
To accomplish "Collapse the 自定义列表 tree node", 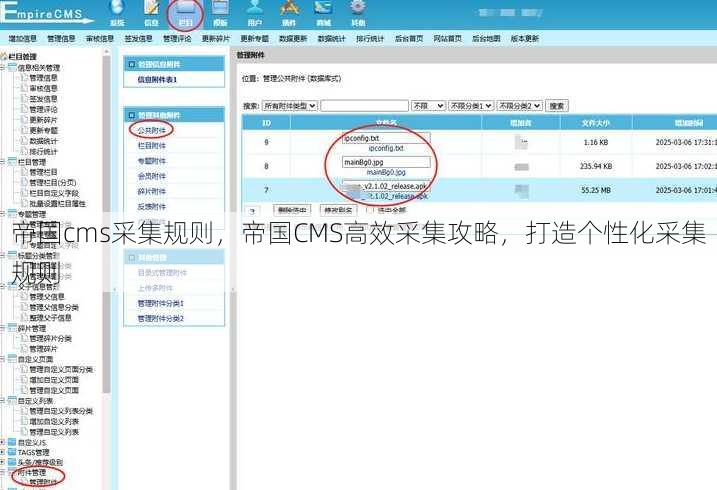I will [3, 400].
